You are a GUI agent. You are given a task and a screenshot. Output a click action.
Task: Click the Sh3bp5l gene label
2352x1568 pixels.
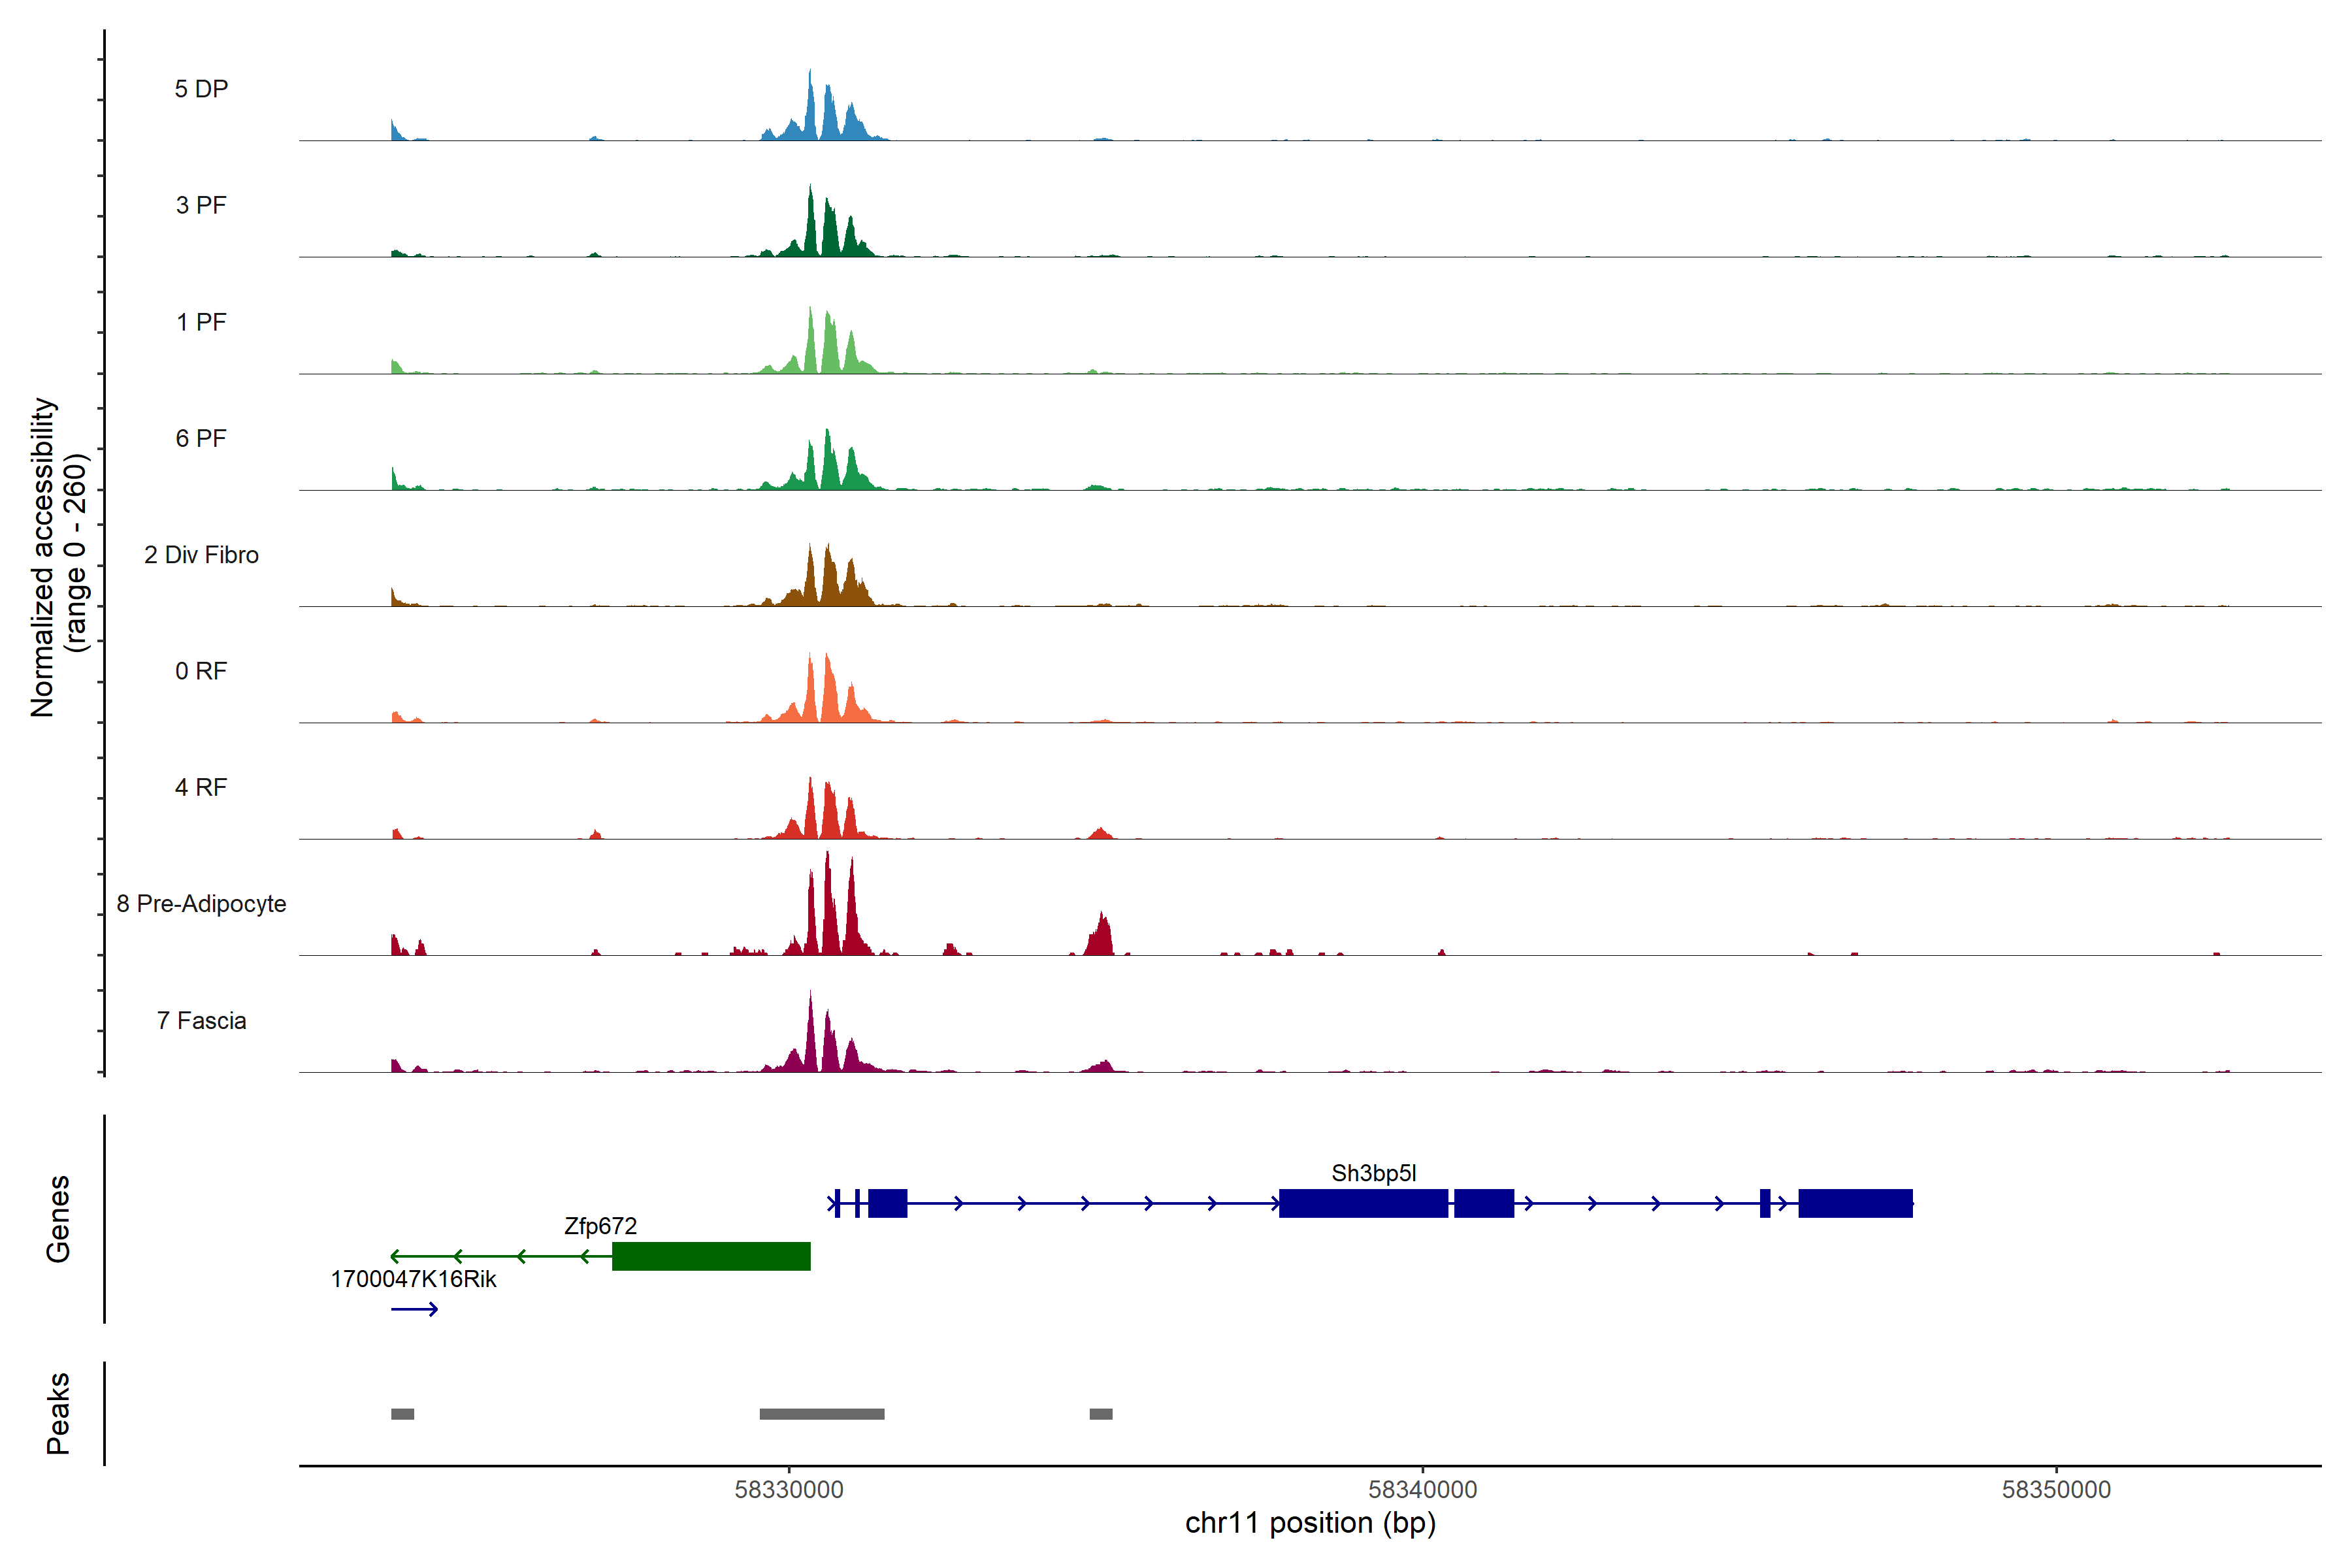(1373, 1173)
